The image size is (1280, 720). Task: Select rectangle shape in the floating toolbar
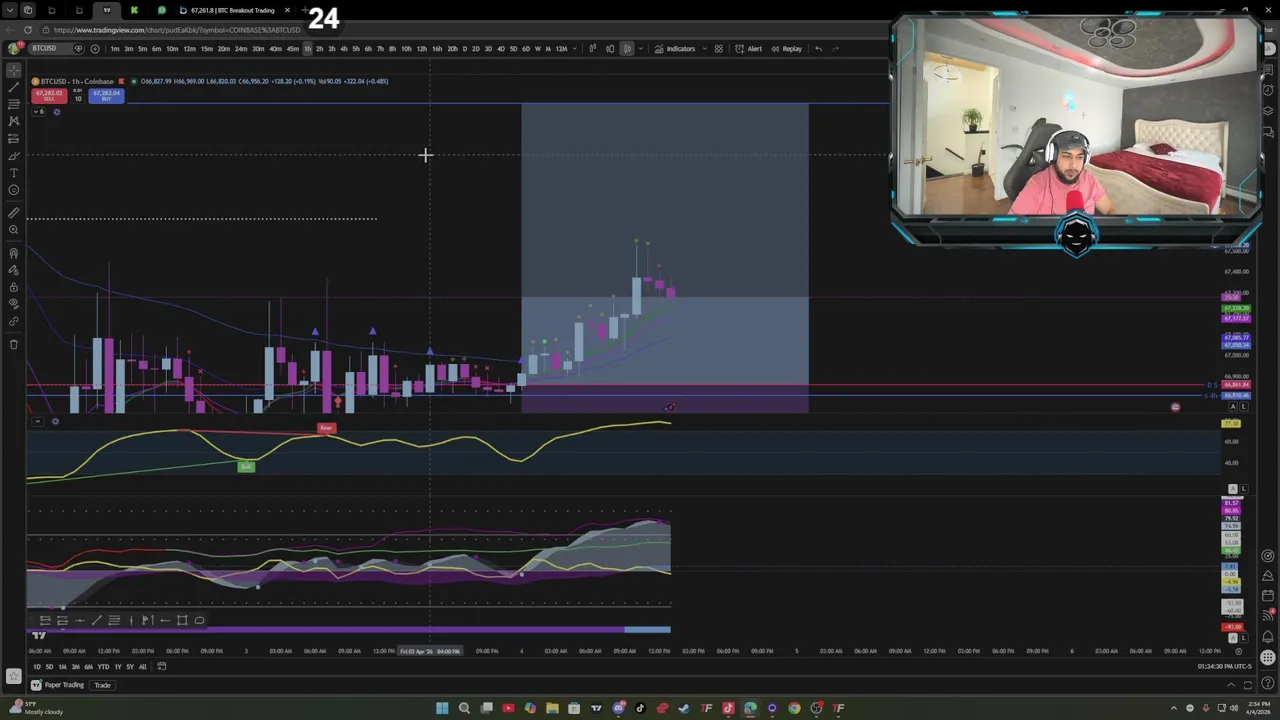click(182, 620)
